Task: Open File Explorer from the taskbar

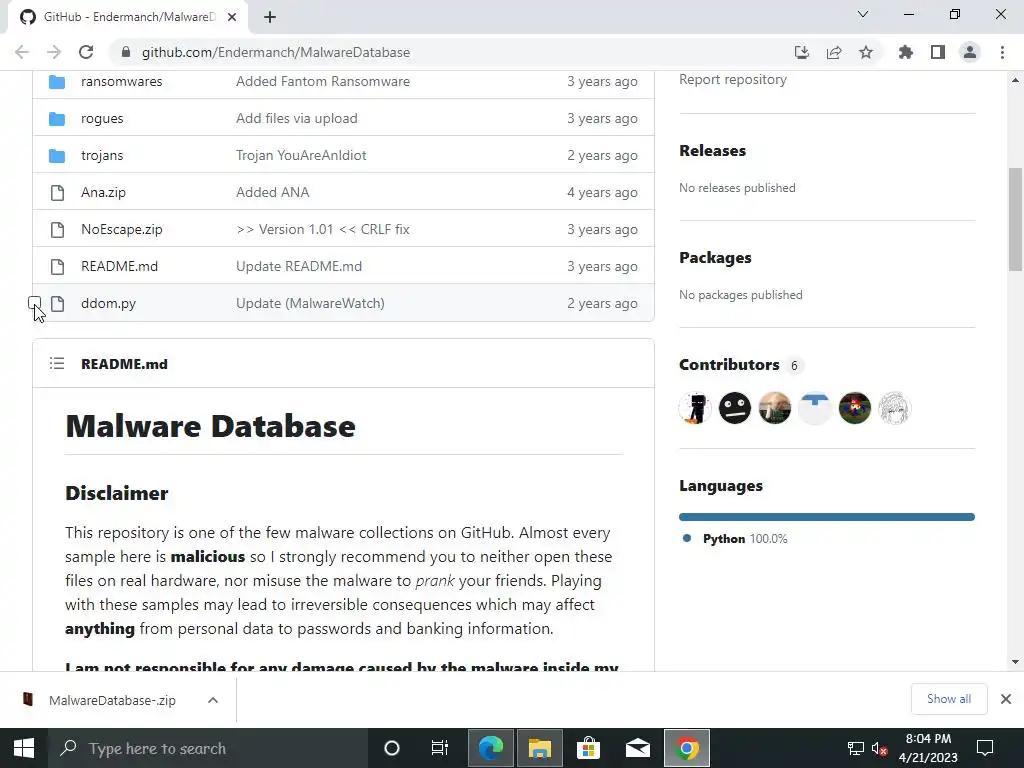Action: [540, 748]
